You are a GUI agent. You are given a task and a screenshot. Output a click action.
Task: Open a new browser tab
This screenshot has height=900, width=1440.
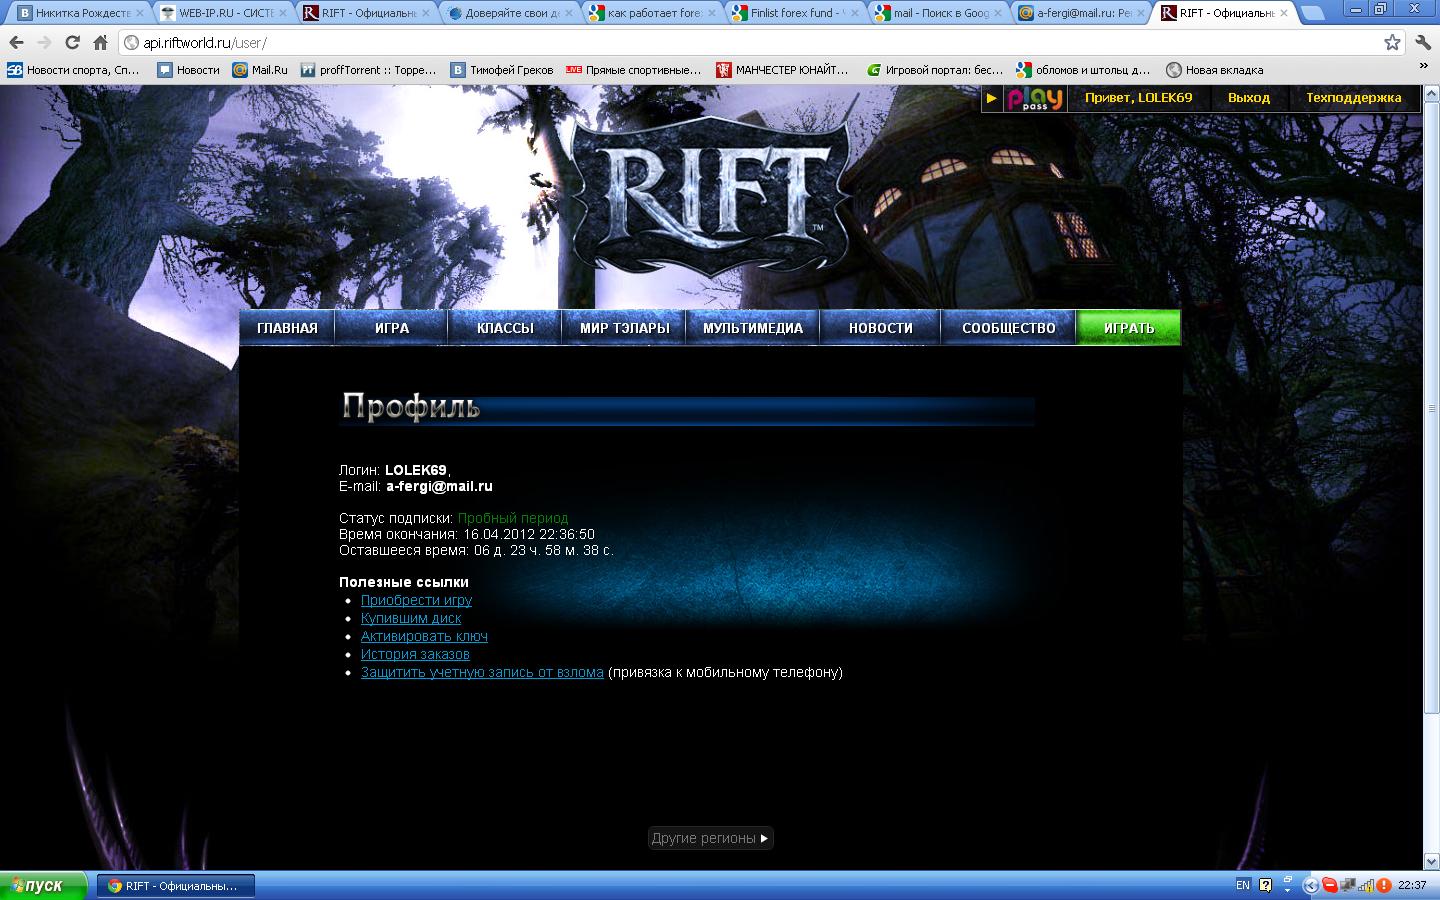(x=1314, y=13)
